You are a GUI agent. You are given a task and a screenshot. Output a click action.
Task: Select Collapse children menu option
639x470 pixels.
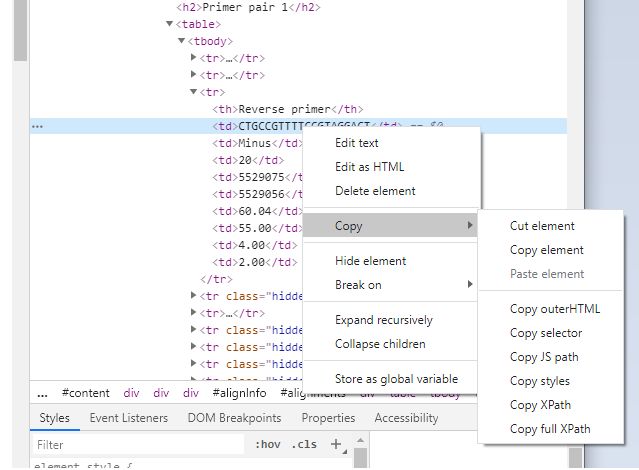tap(380, 344)
